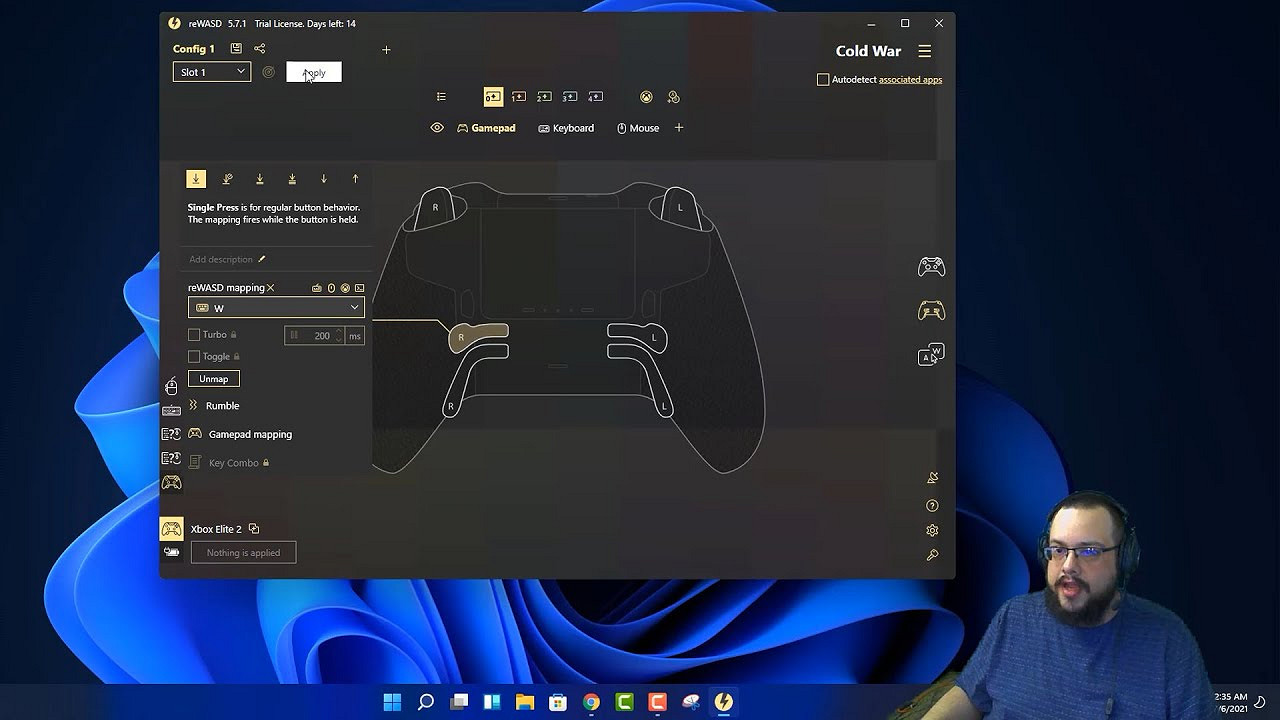Click the Xbox controller icon in the top toolbar
Image resolution: width=1280 pixels, height=720 pixels.
point(646,97)
